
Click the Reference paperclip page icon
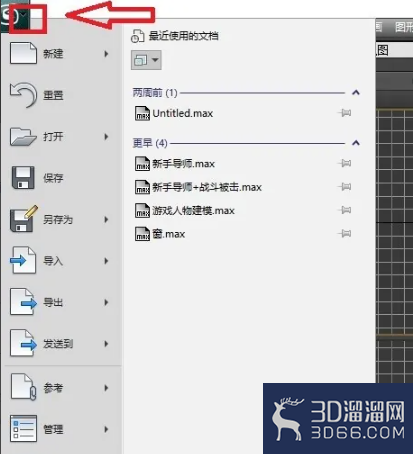(23, 387)
